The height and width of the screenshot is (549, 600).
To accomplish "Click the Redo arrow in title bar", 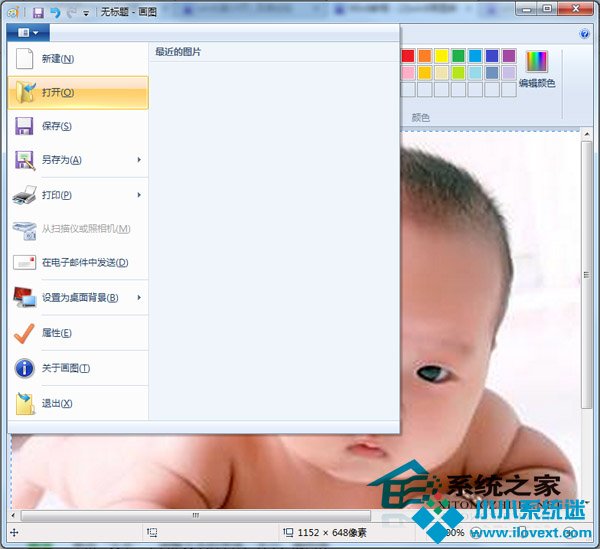I will [72, 13].
